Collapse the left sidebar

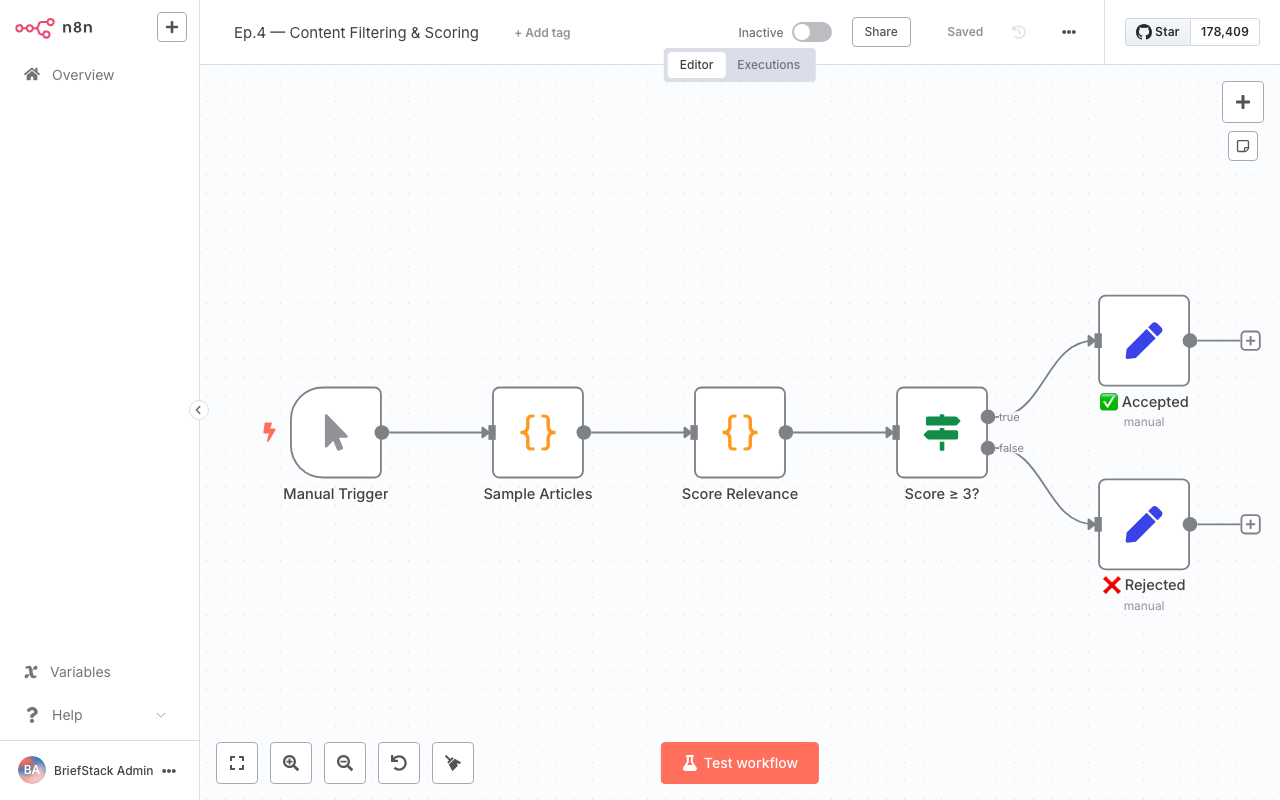(x=199, y=410)
